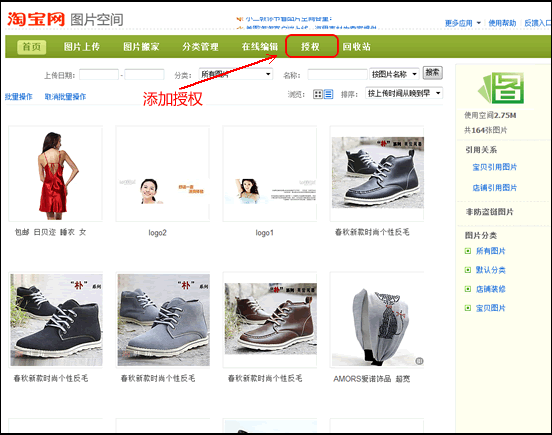Click the green image space logo icon

click(x=501, y=88)
